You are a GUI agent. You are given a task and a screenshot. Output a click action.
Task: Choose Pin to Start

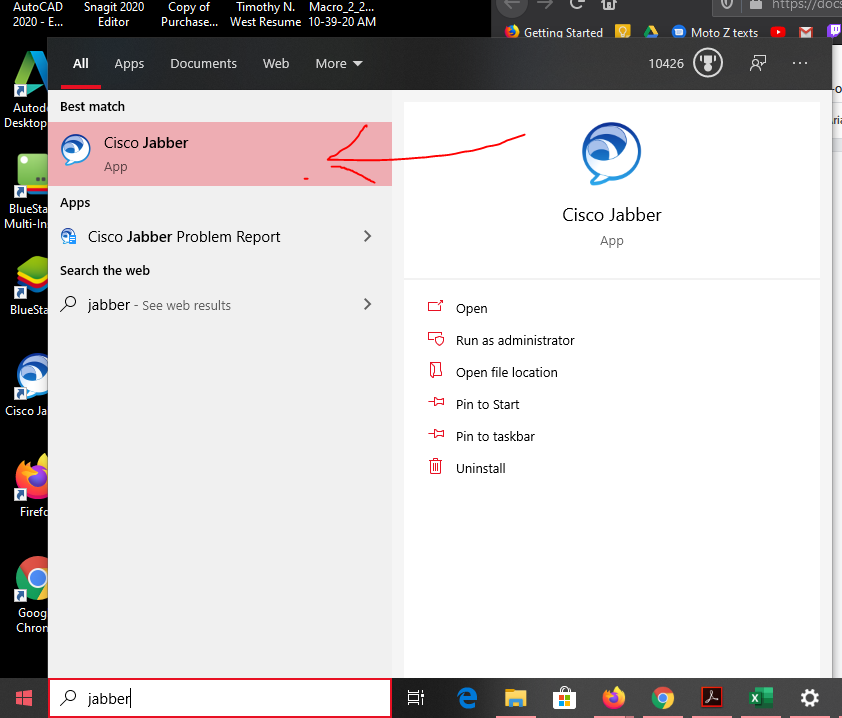coord(487,404)
